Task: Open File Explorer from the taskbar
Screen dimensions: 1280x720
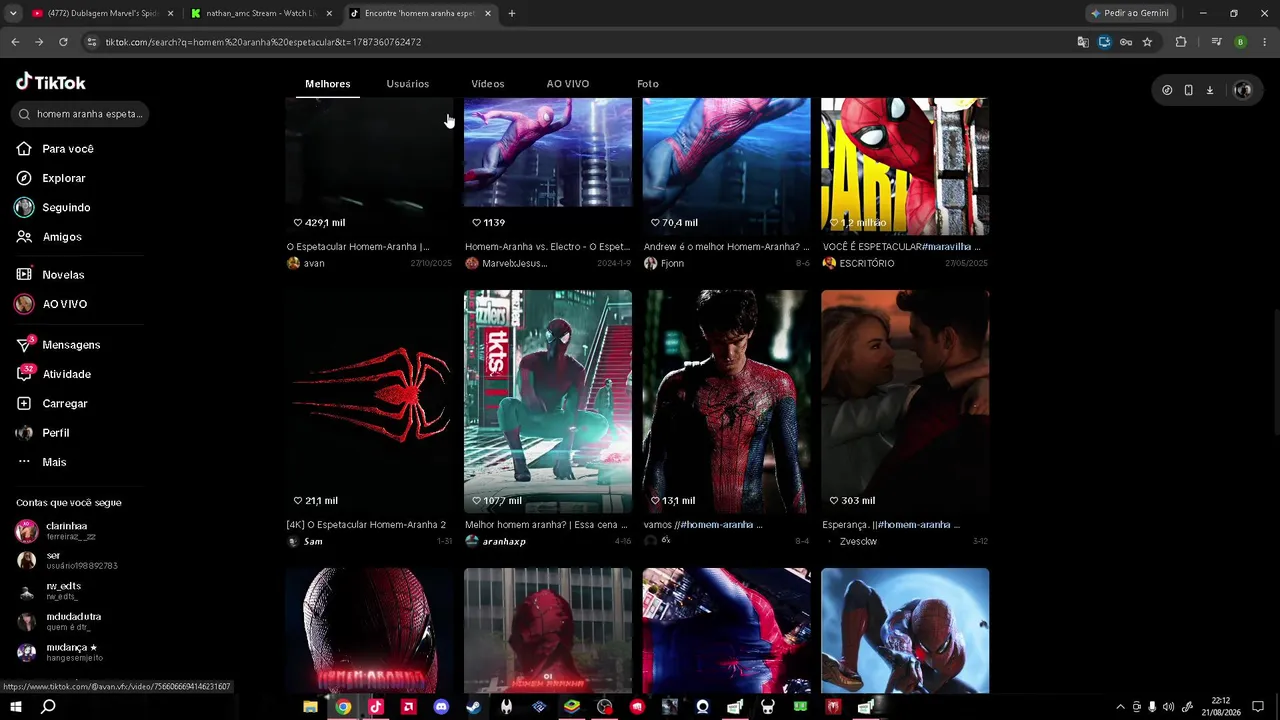Action: click(310, 707)
